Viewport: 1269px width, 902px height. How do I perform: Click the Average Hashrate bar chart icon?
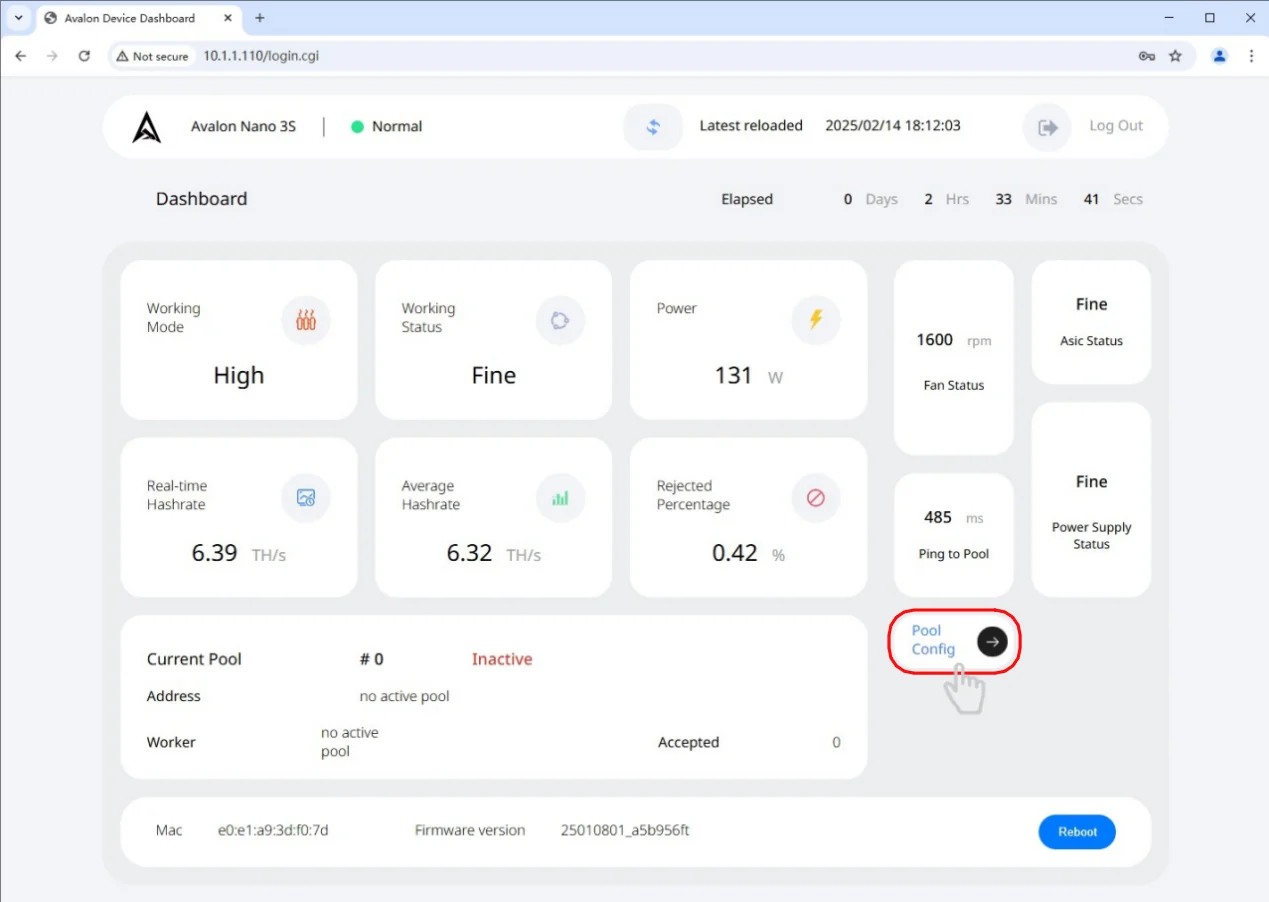click(560, 497)
